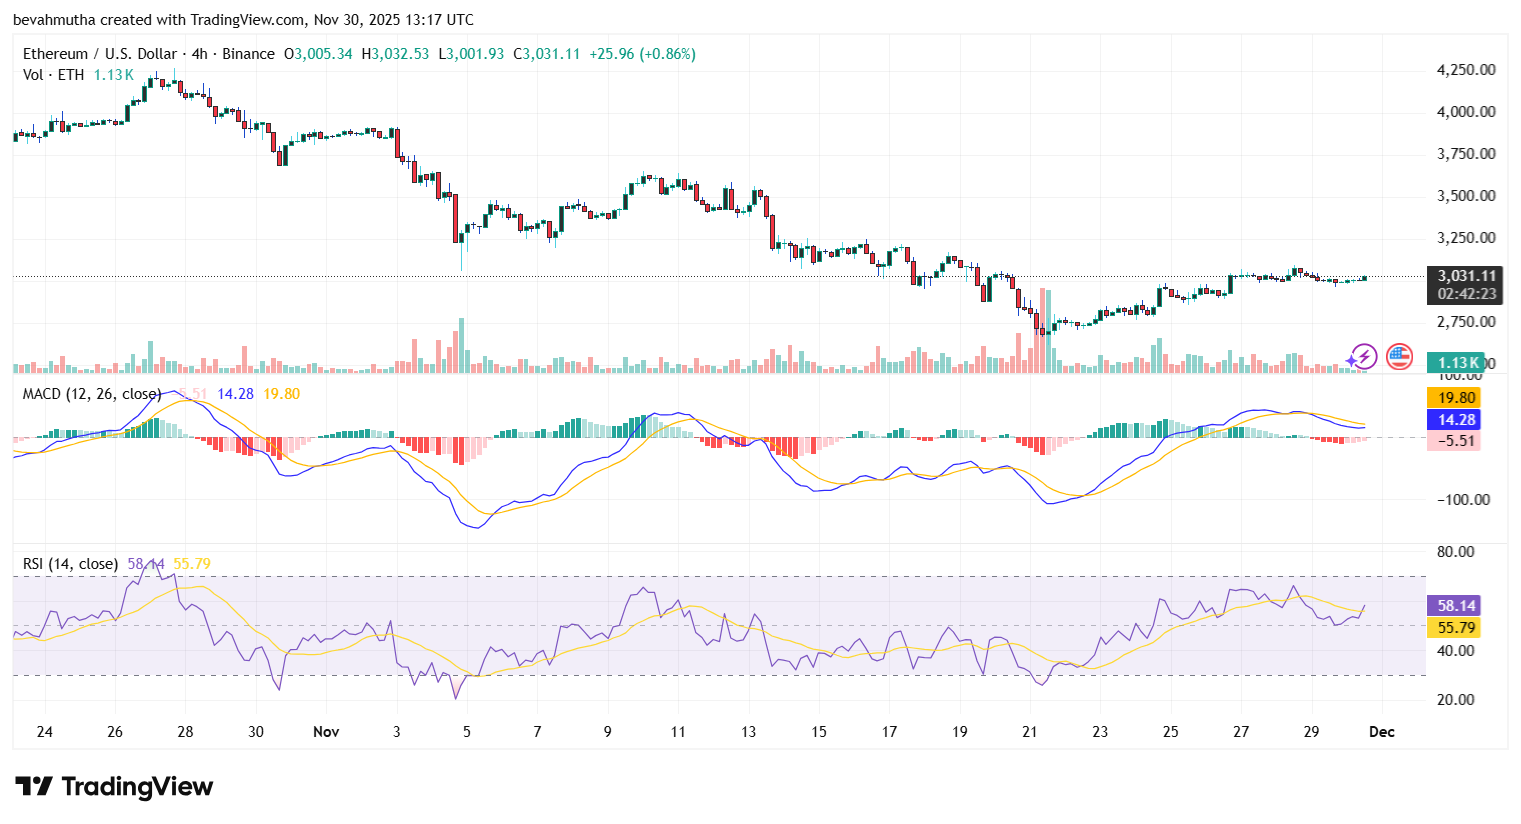Open the 4h timeframe selector in the legend
Viewport: 1521px width, 824px height.
point(198,54)
